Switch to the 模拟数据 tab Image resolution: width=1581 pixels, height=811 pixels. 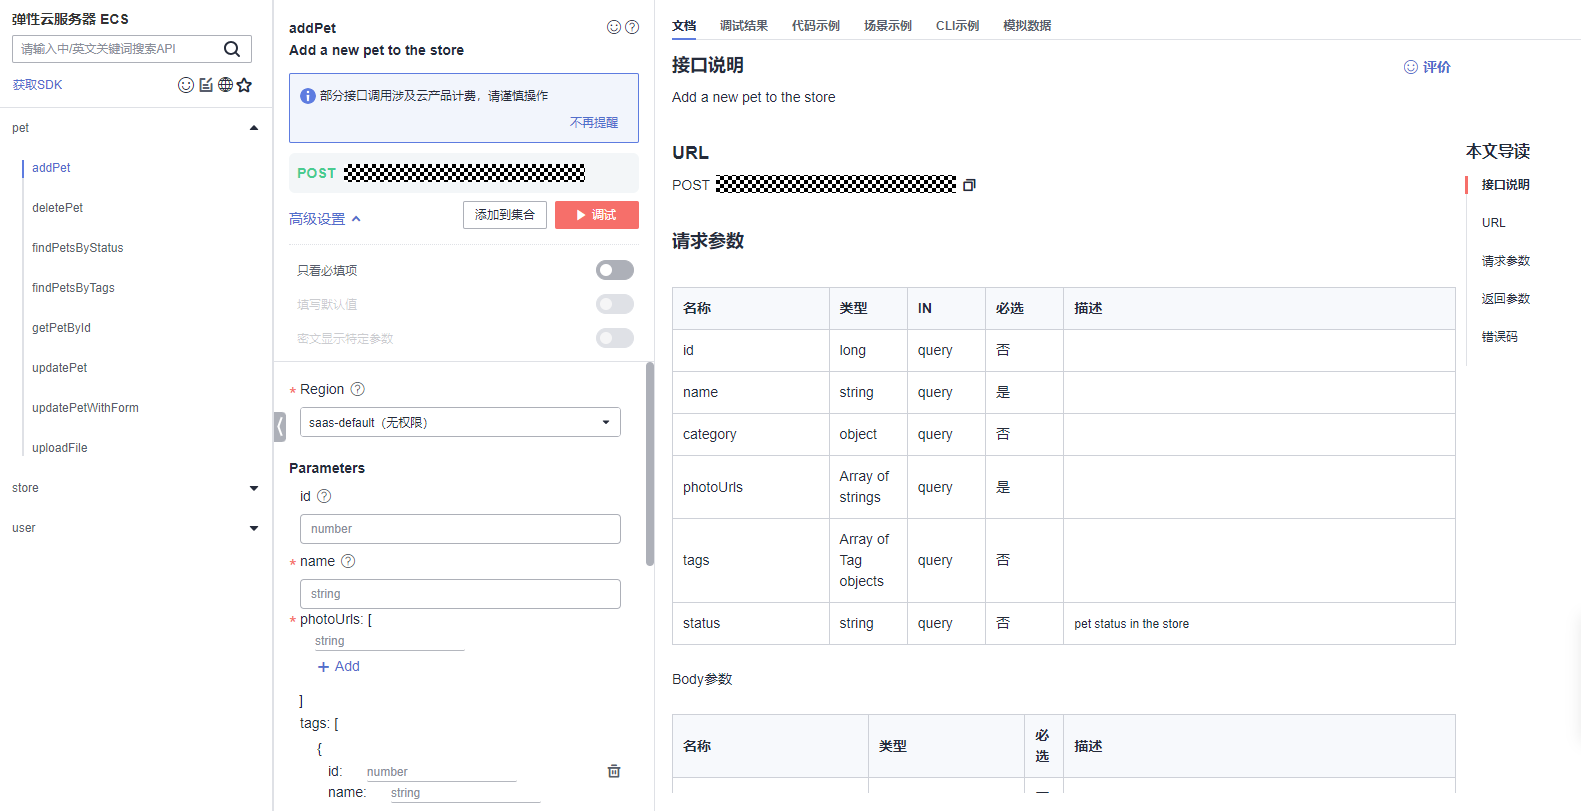click(x=1027, y=26)
